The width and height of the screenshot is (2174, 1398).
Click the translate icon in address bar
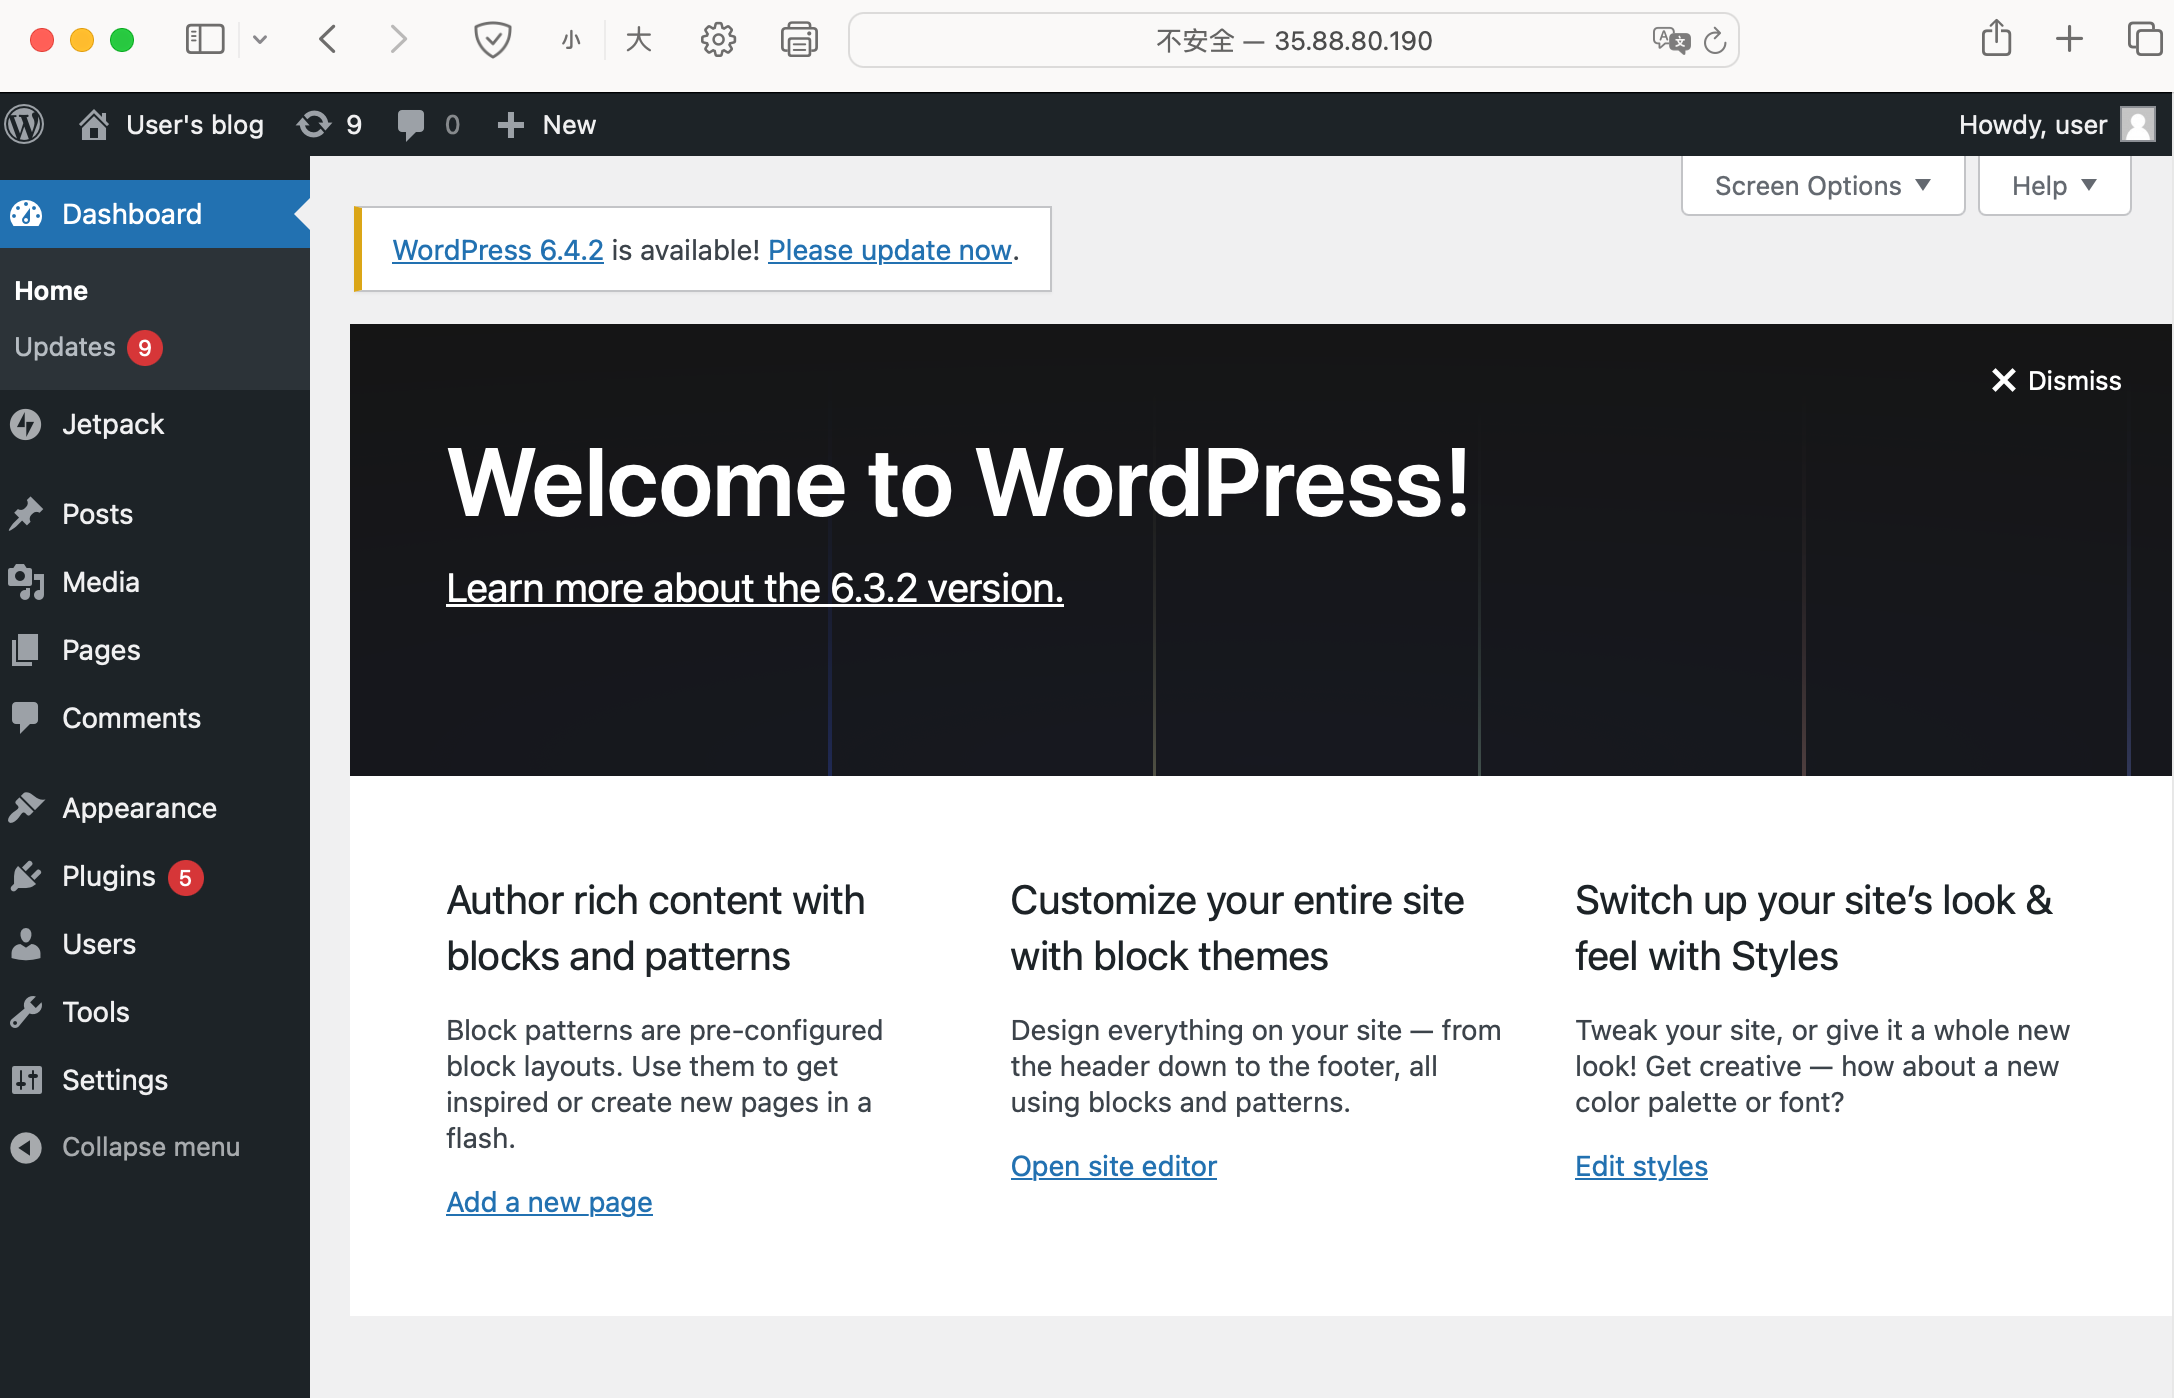point(1670,40)
